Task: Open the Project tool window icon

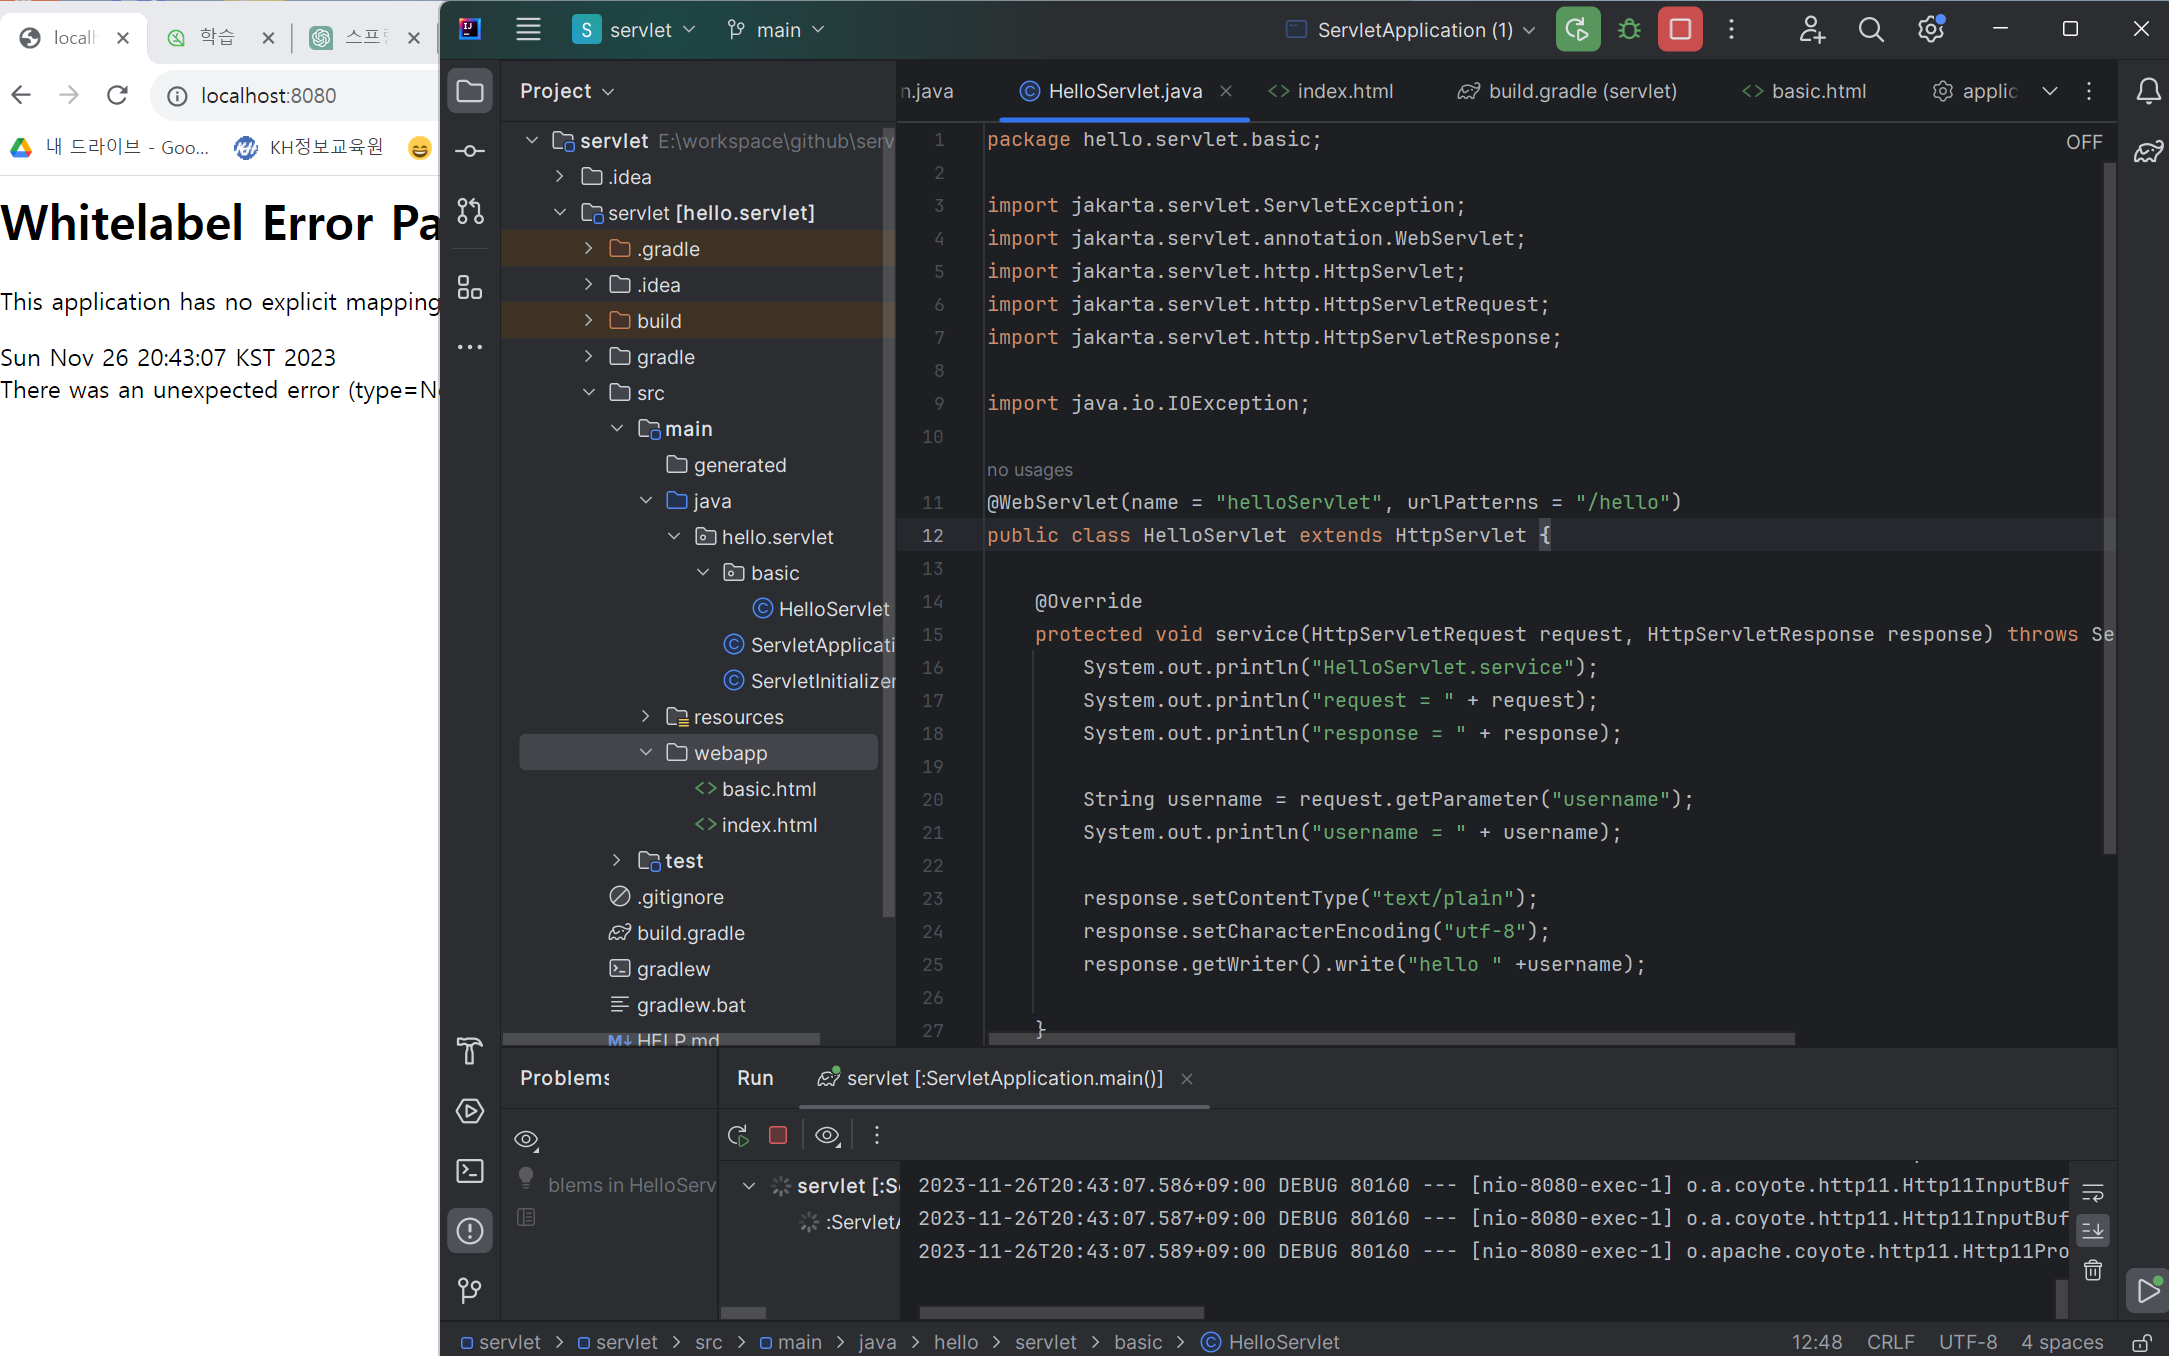Action: click(470, 92)
